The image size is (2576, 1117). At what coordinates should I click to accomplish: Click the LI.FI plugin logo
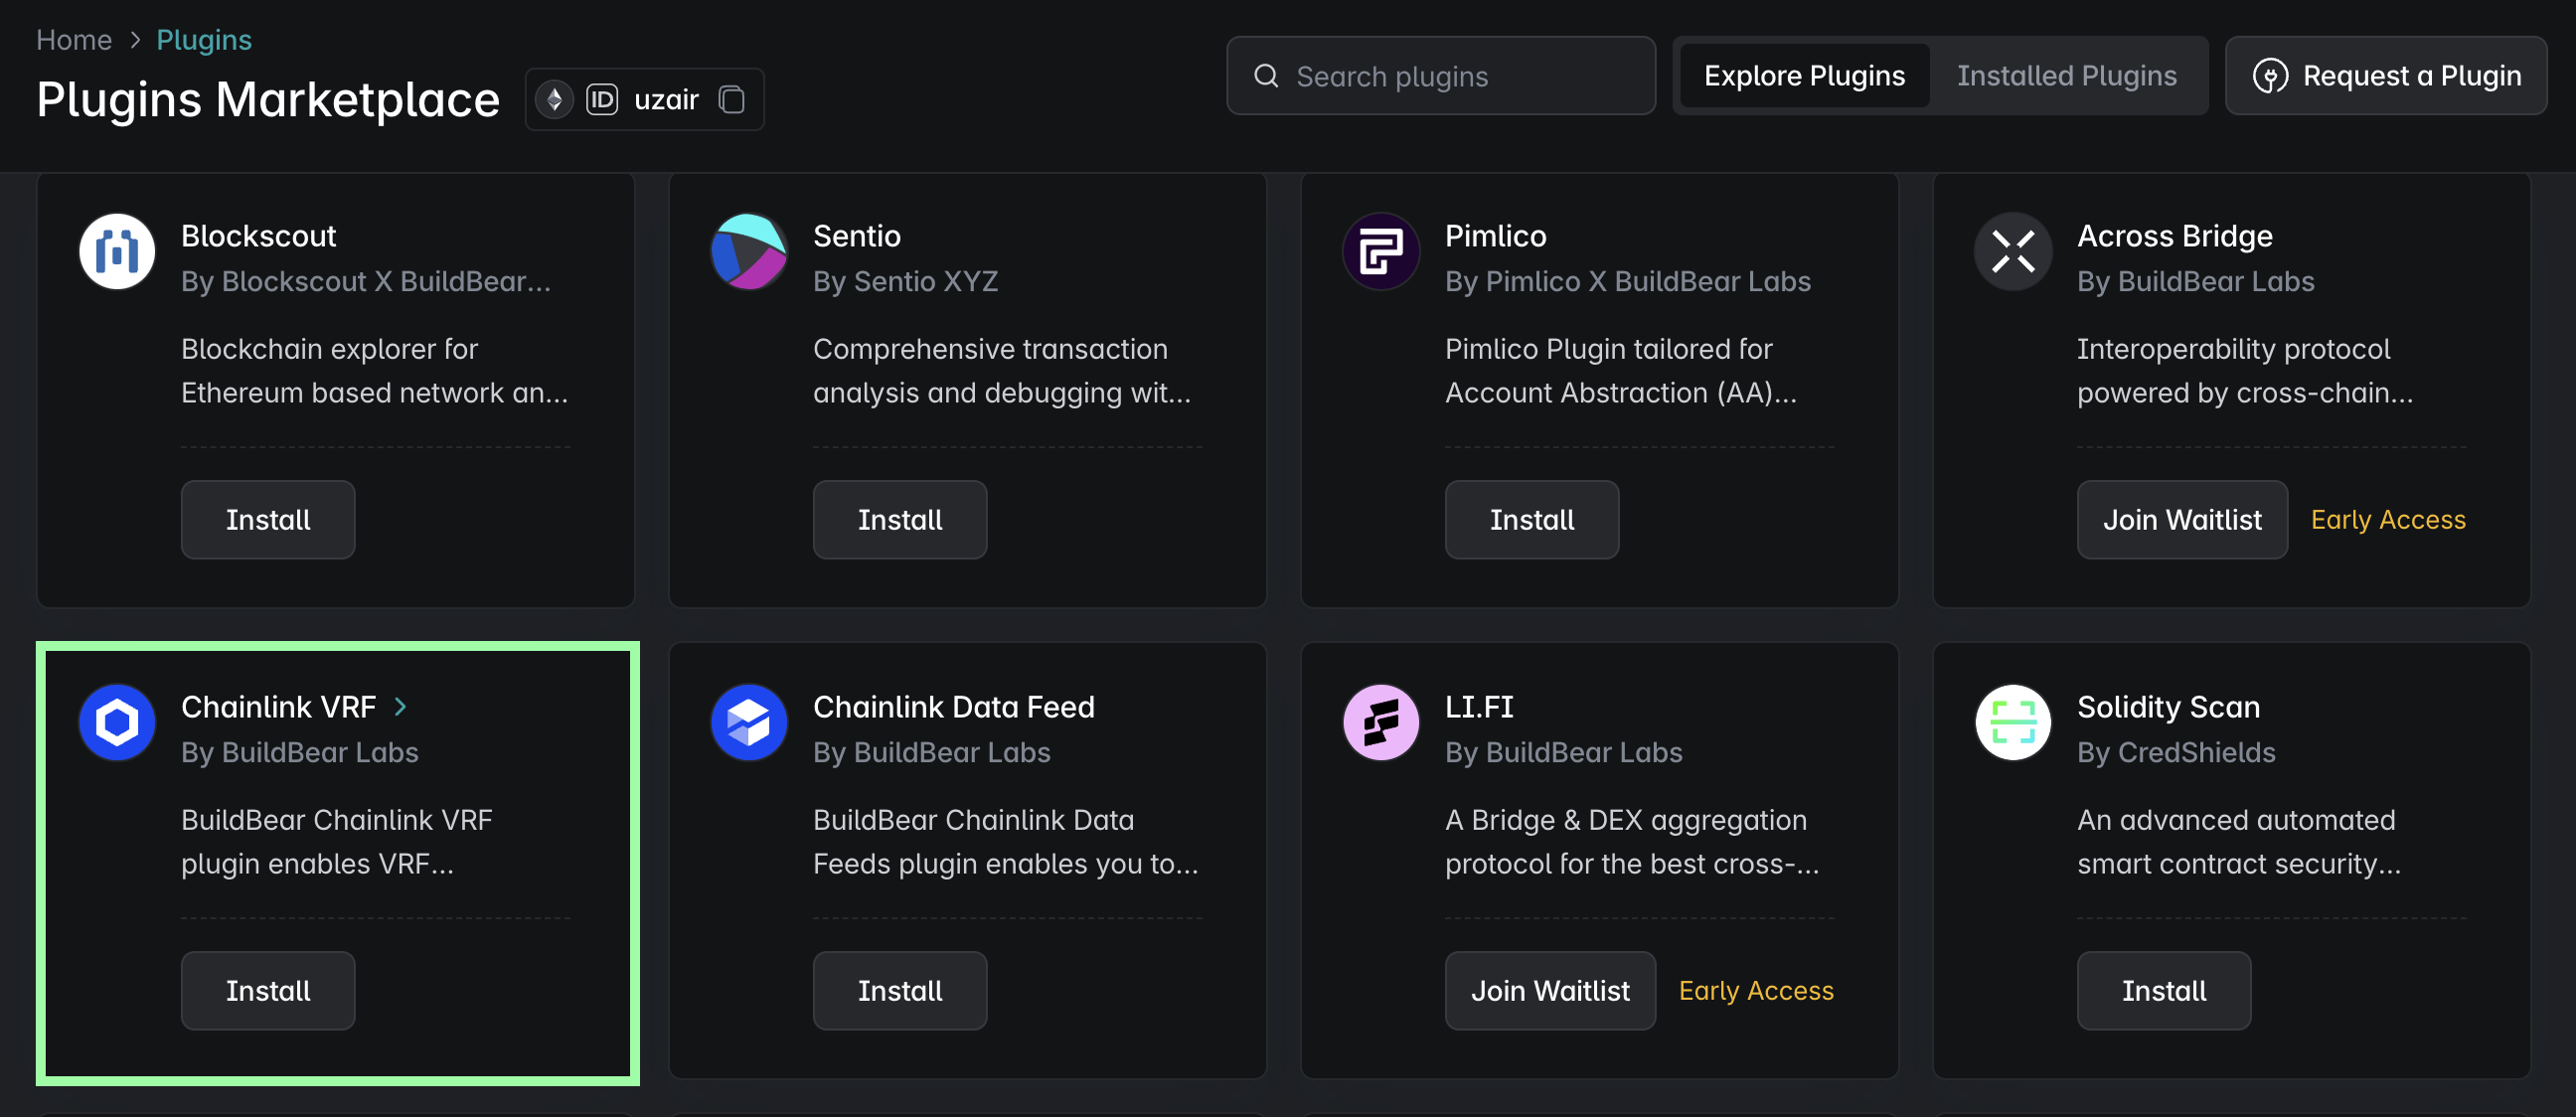coord(1381,722)
